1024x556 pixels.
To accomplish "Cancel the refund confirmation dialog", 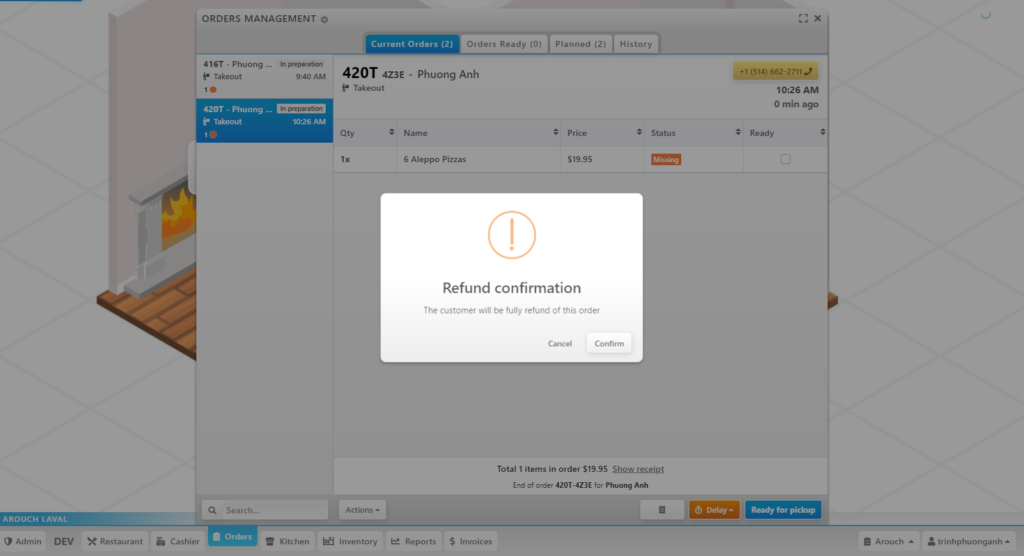I will pyautogui.click(x=560, y=343).
